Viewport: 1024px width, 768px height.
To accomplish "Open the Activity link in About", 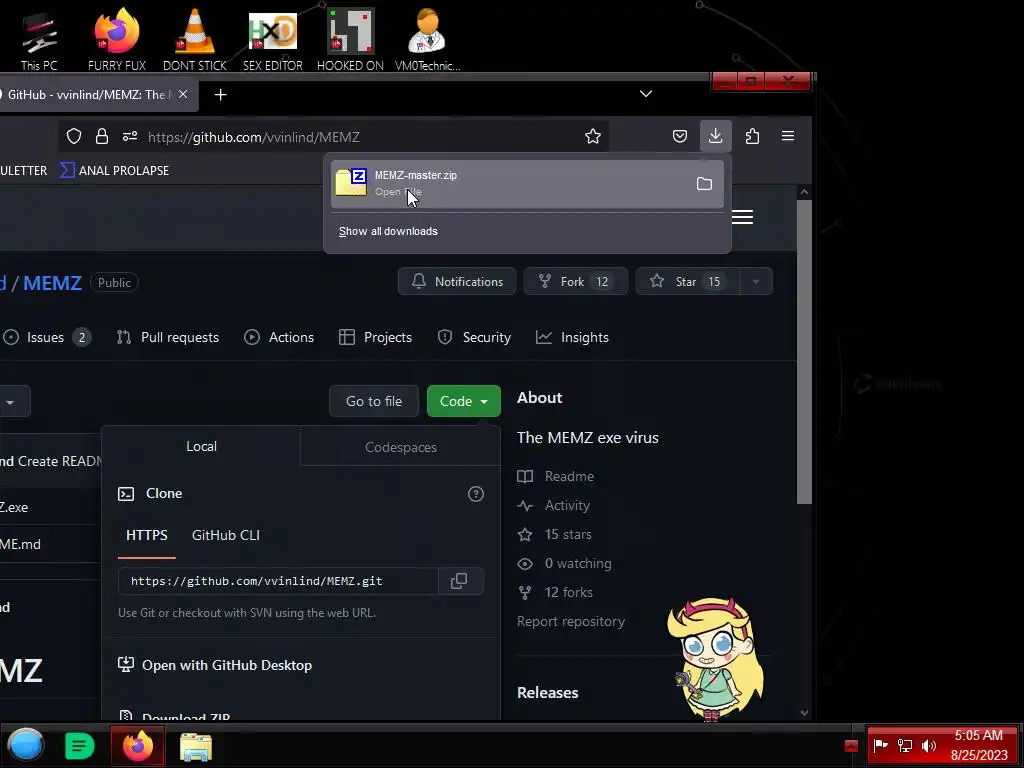I will tap(554, 505).
